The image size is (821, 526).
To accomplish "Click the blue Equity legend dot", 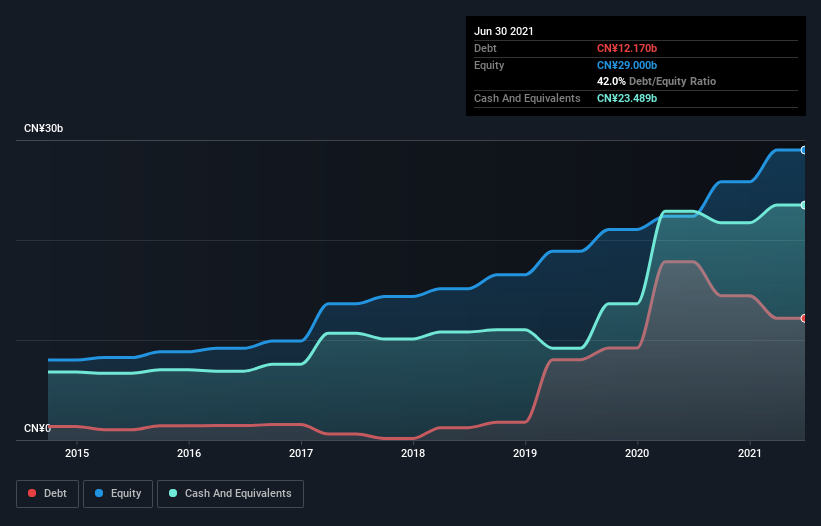I will pyautogui.click(x=99, y=493).
